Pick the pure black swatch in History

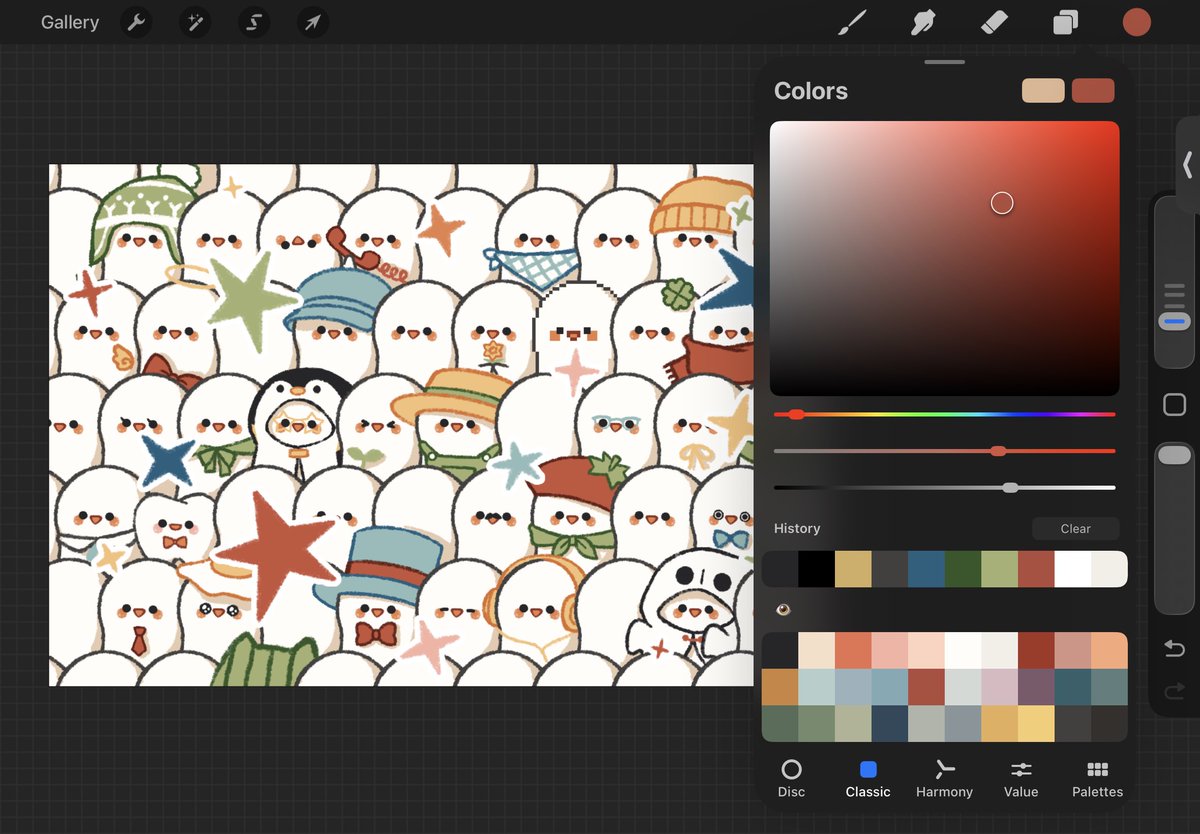[816, 569]
